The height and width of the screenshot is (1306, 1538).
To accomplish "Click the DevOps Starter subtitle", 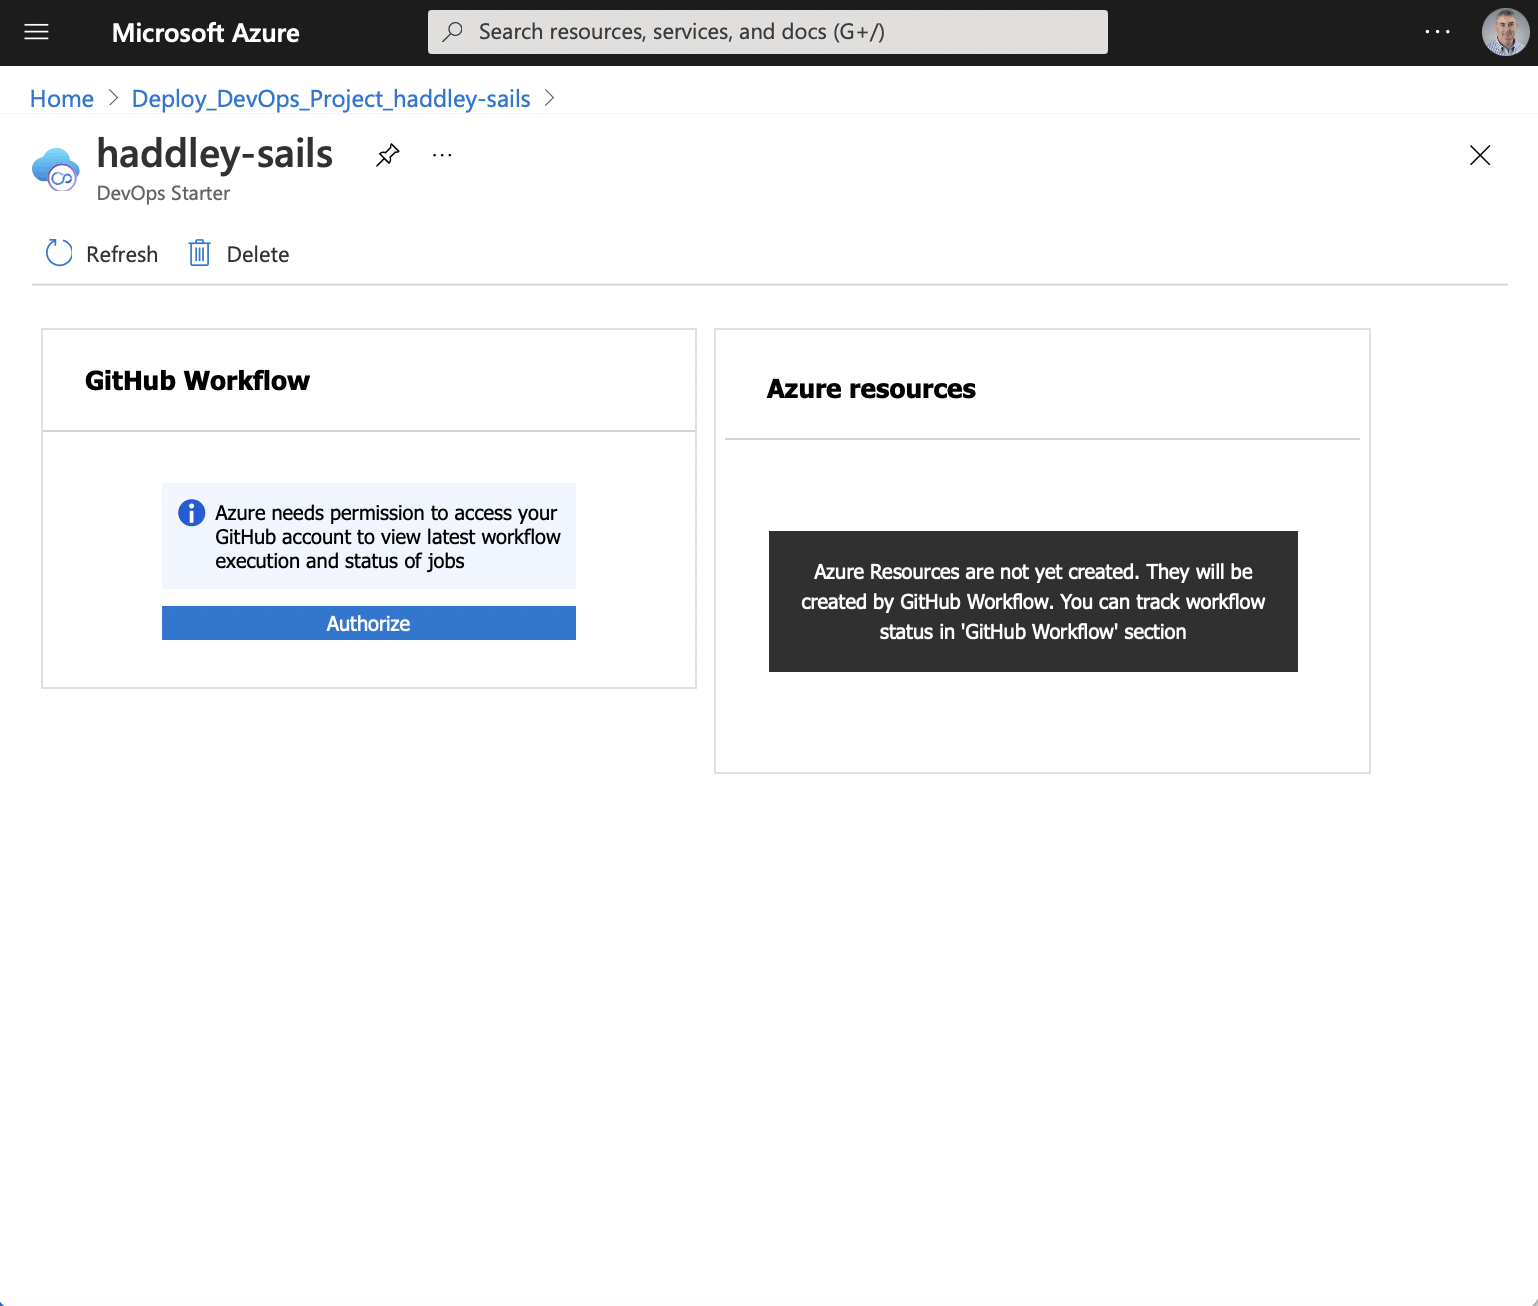I will pyautogui.click(x=163, y=193).
